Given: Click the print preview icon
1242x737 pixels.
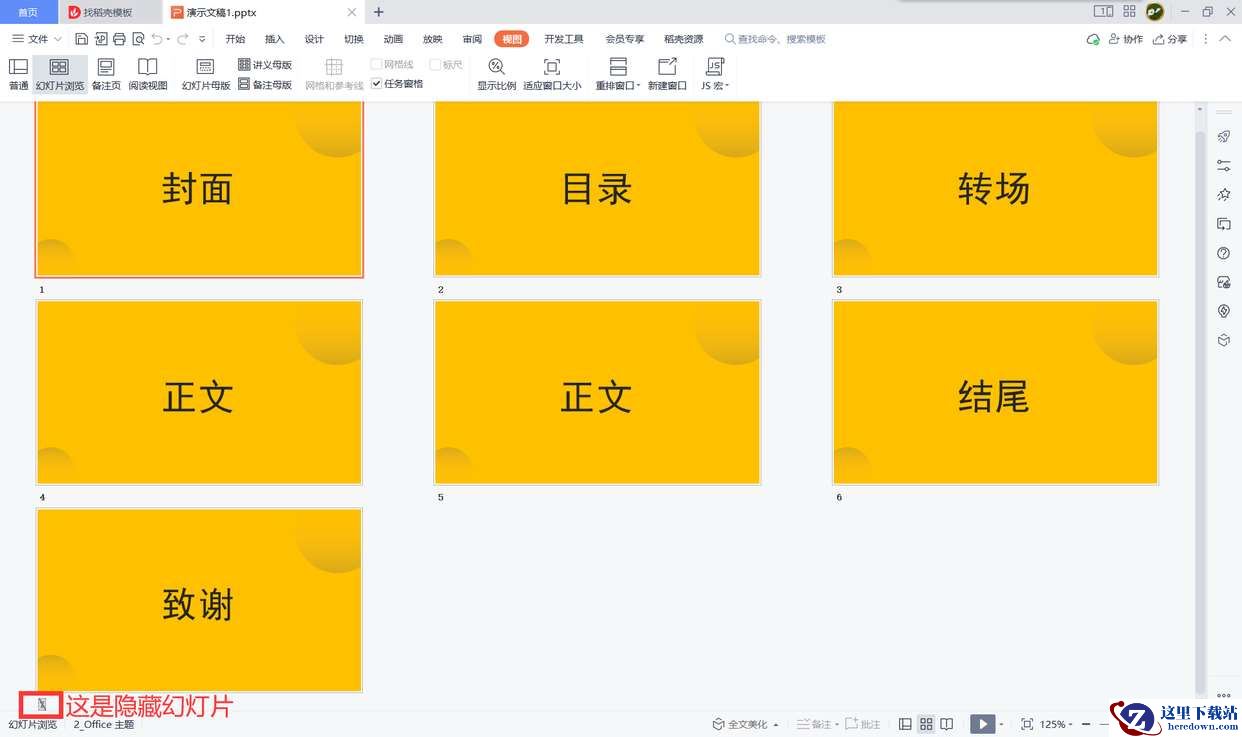Looking at the screenshot, I should (x=138, y=39).
